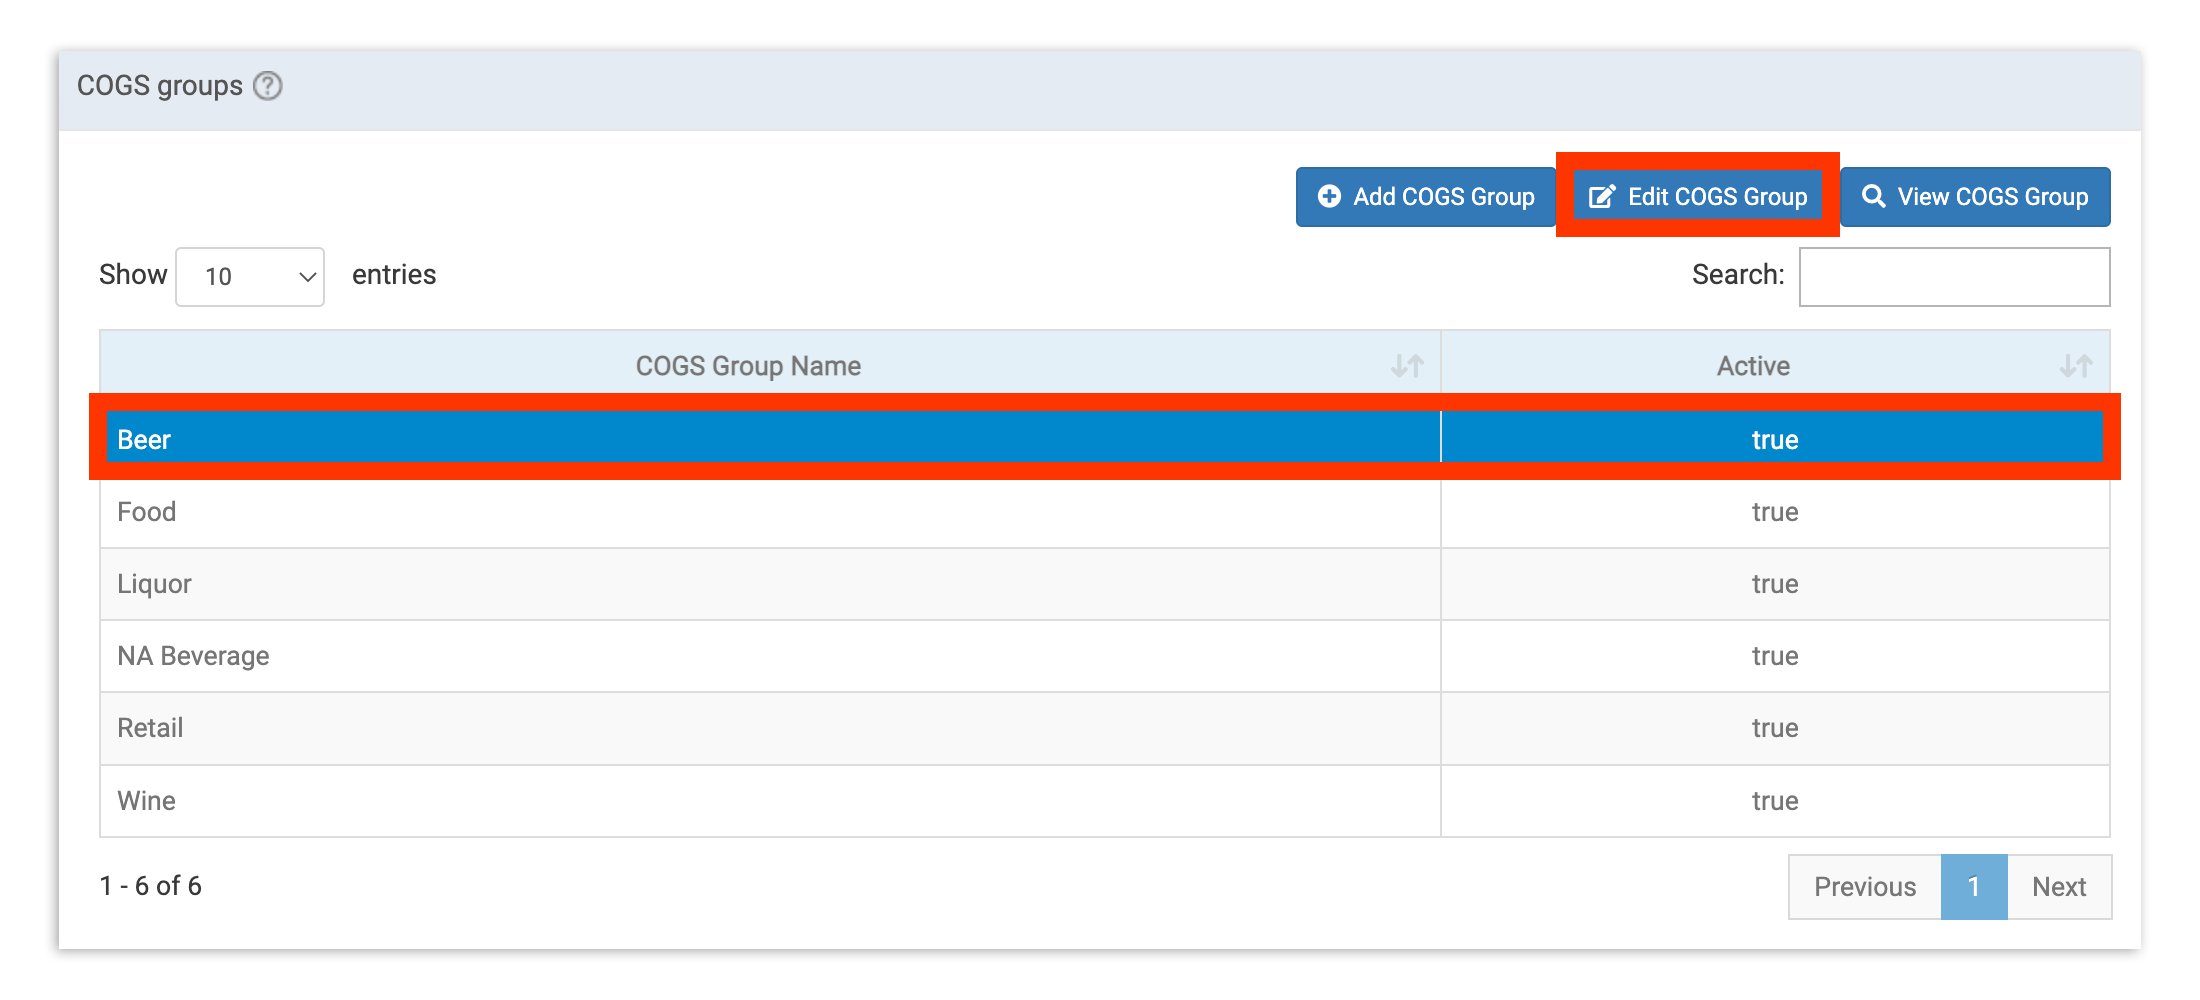
Task: Select the Food row
Action: (147, 512)
